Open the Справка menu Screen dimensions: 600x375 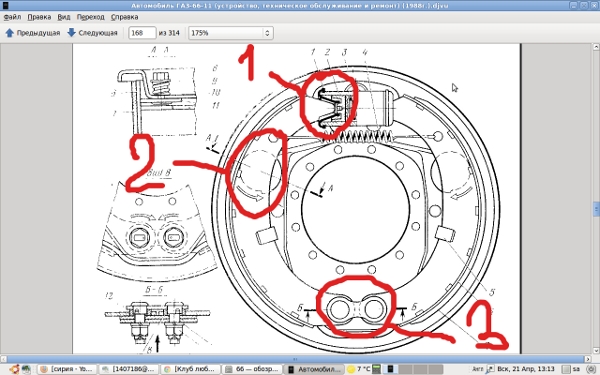click(124, 17)
